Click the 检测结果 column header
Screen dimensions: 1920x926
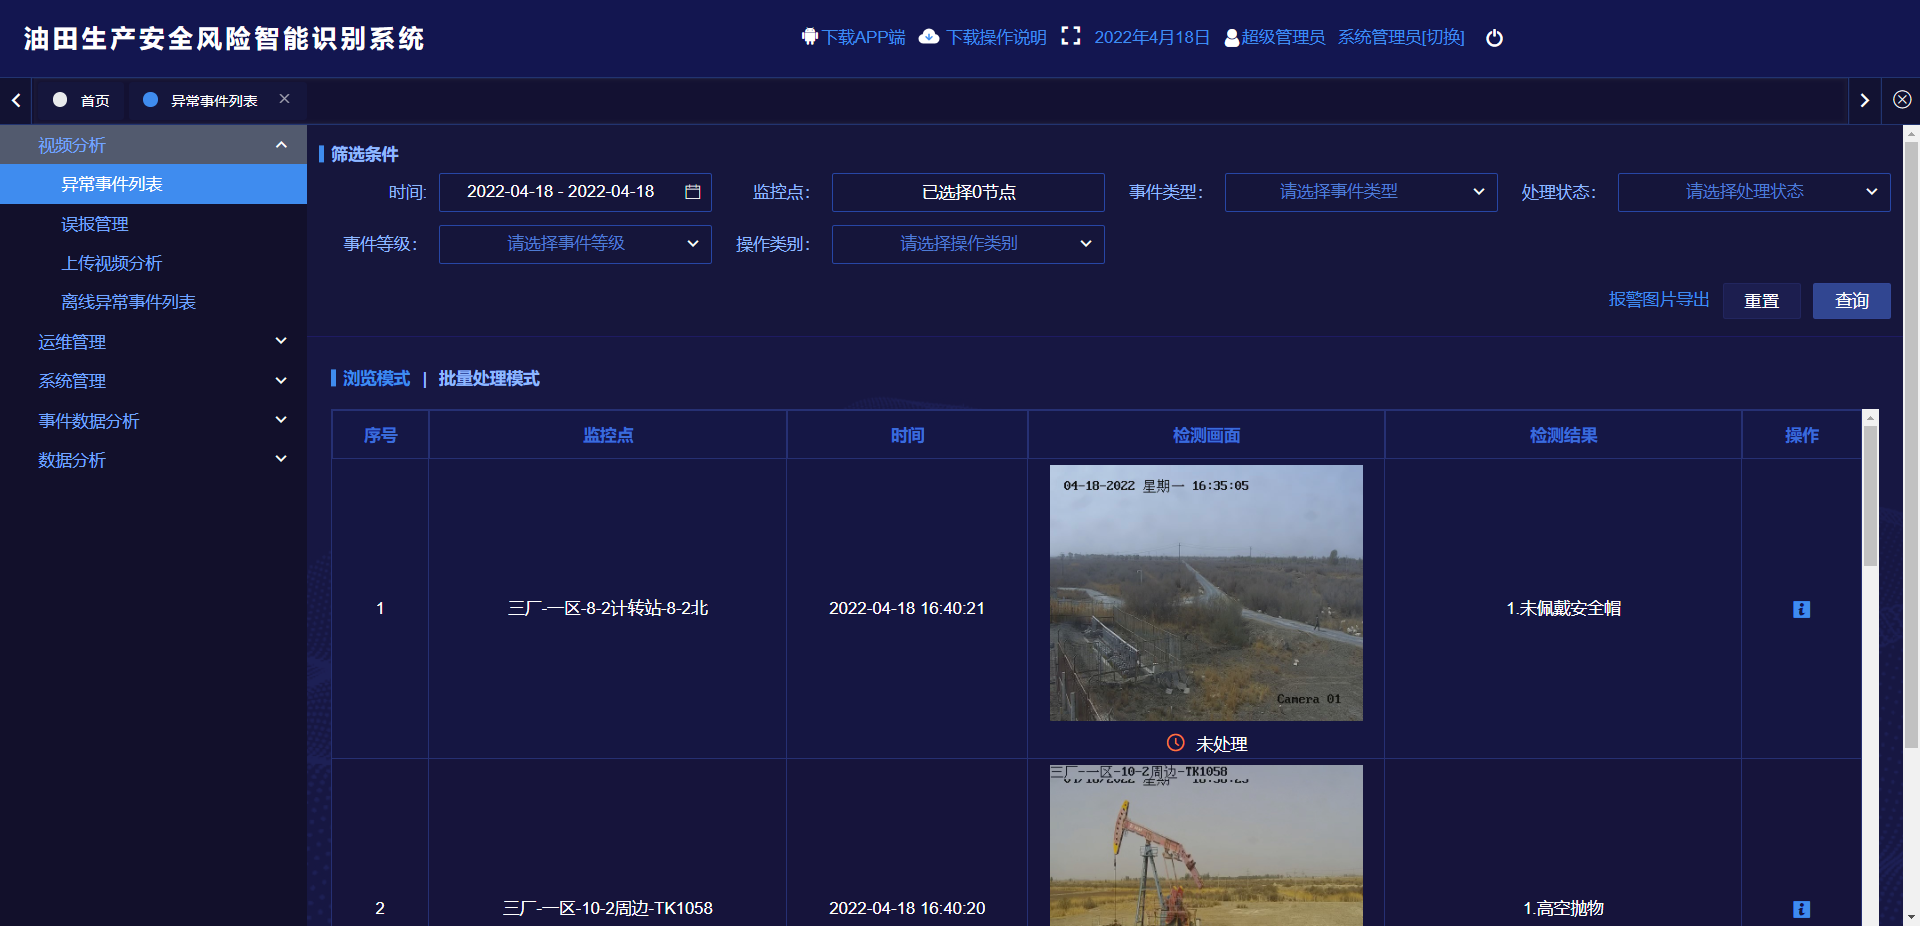(1563, 435)
